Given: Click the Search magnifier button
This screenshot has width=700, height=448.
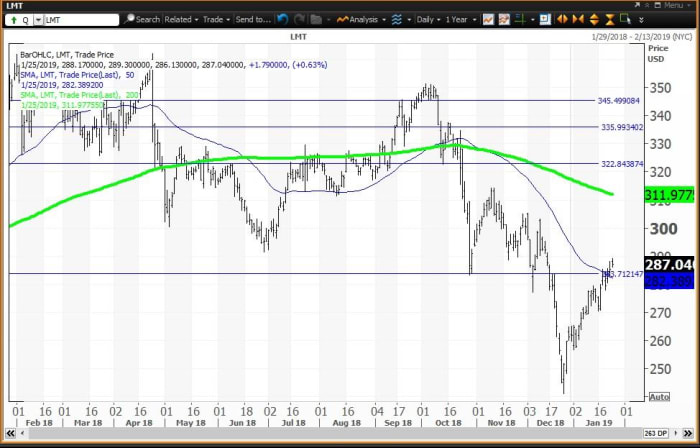Looking at the screenshot, I should tap(142, 20).
